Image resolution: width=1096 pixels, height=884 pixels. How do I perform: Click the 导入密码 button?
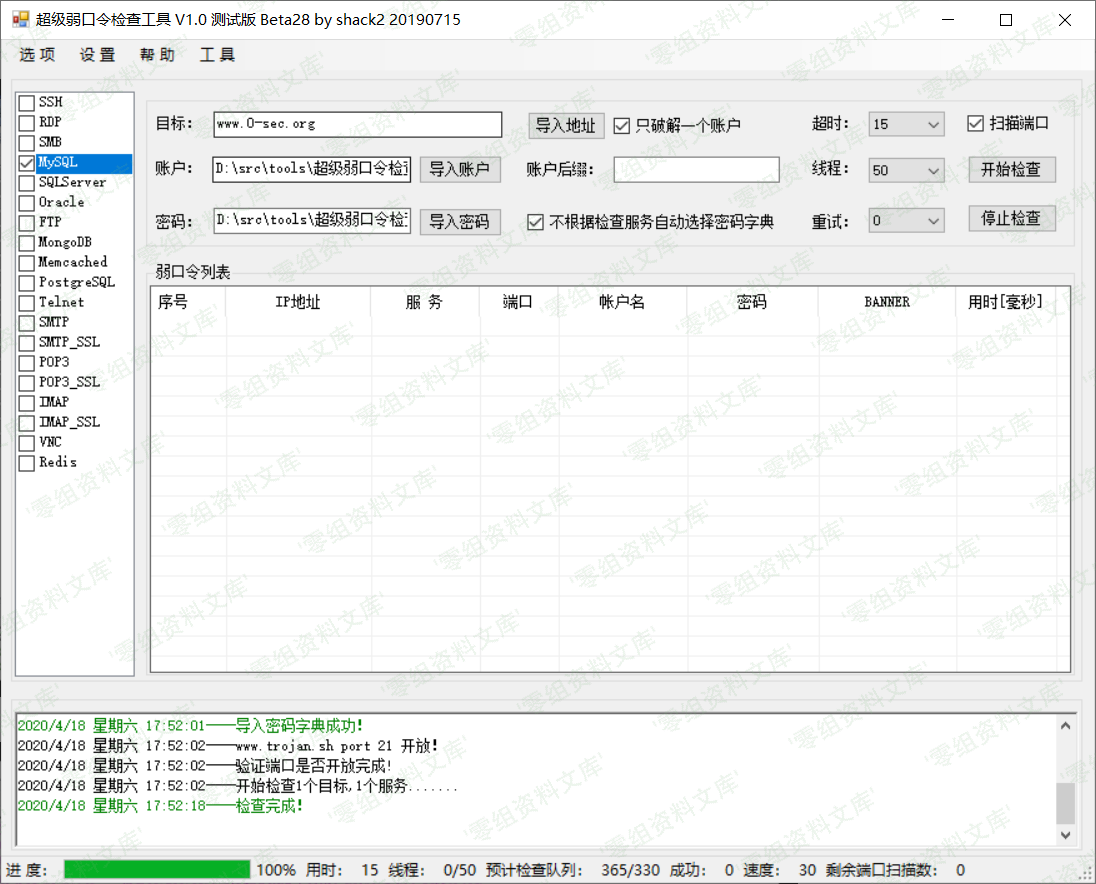tap(459, 222)
